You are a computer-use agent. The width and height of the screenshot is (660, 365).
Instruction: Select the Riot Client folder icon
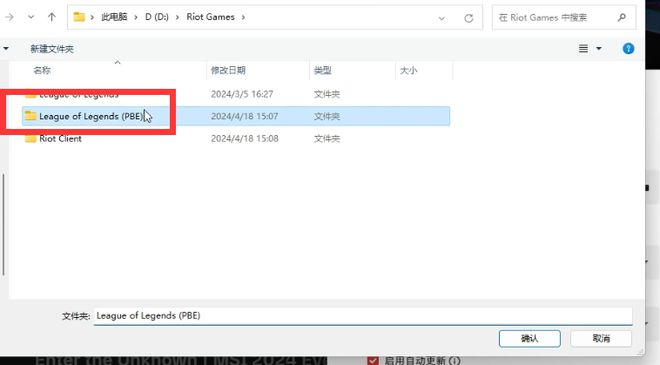click(30, 138)
